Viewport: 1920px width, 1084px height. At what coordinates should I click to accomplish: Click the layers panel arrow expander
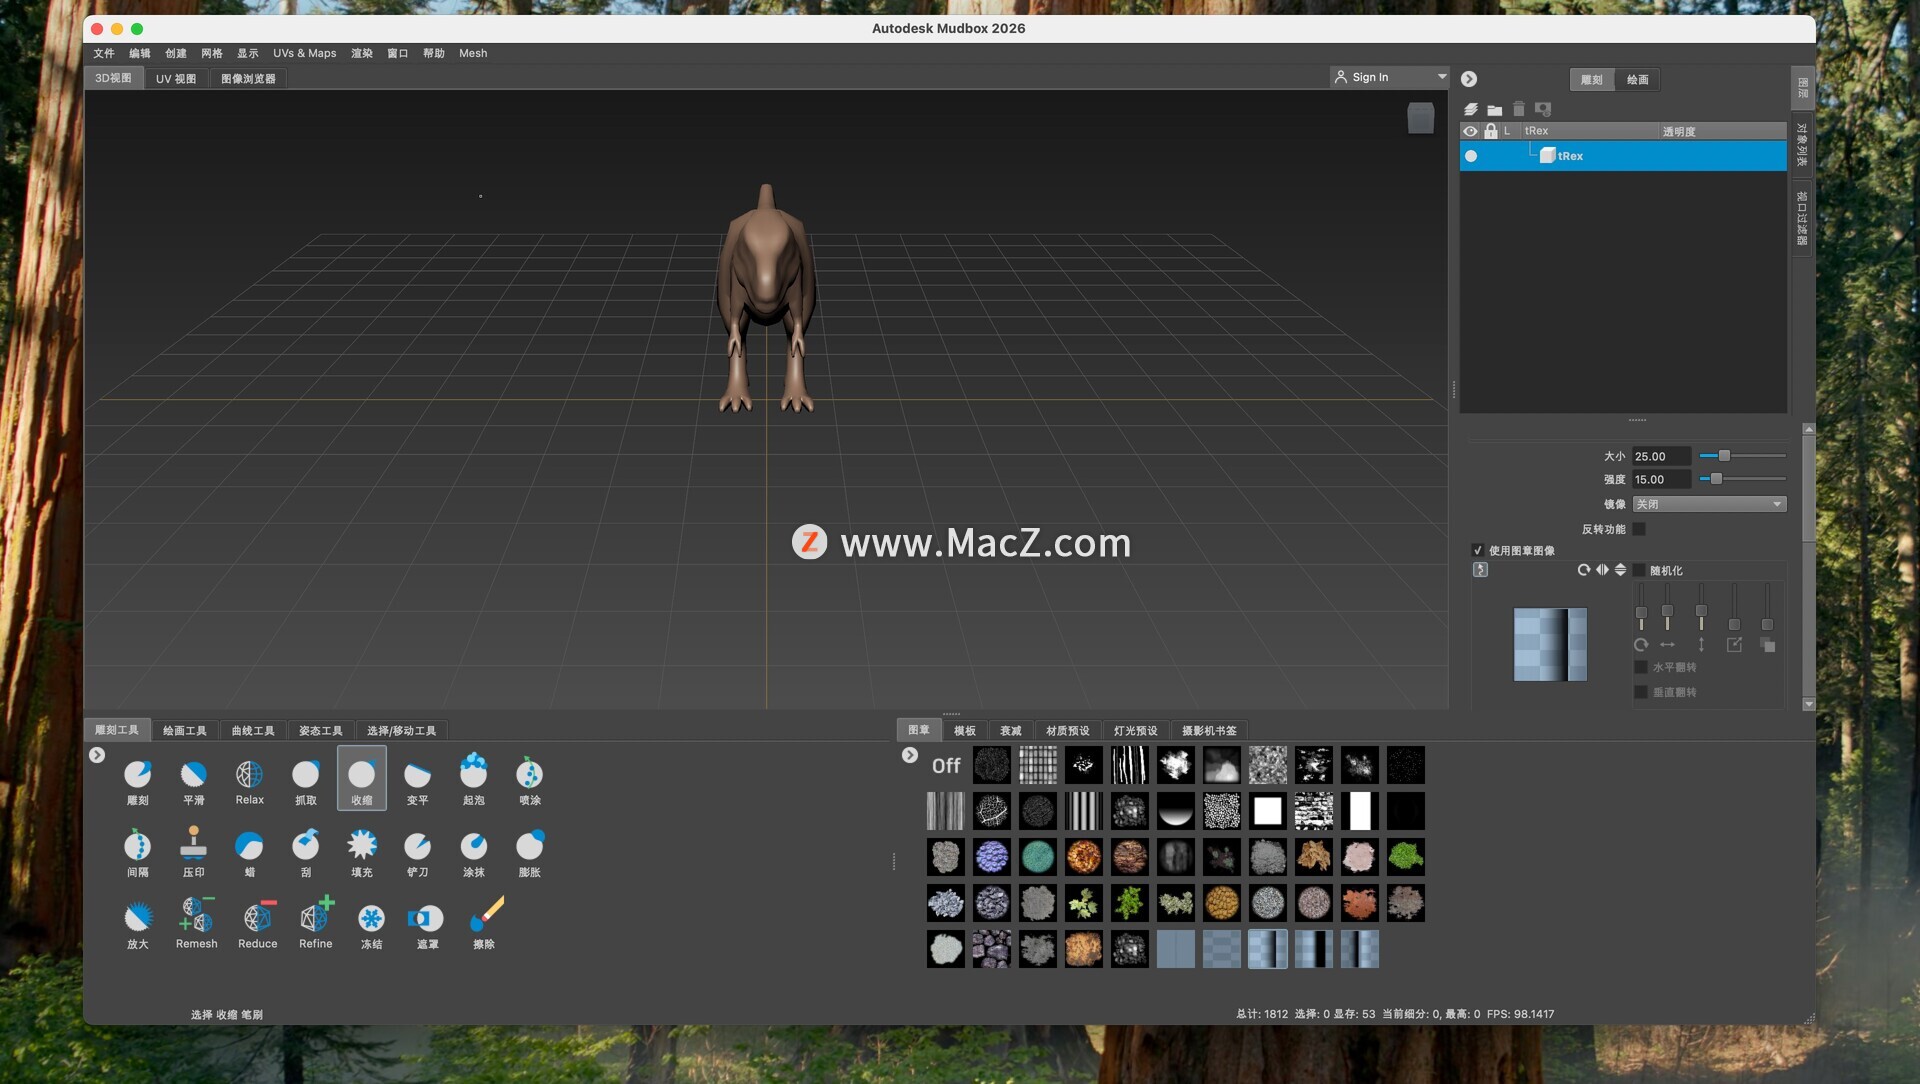[1469, 79]
